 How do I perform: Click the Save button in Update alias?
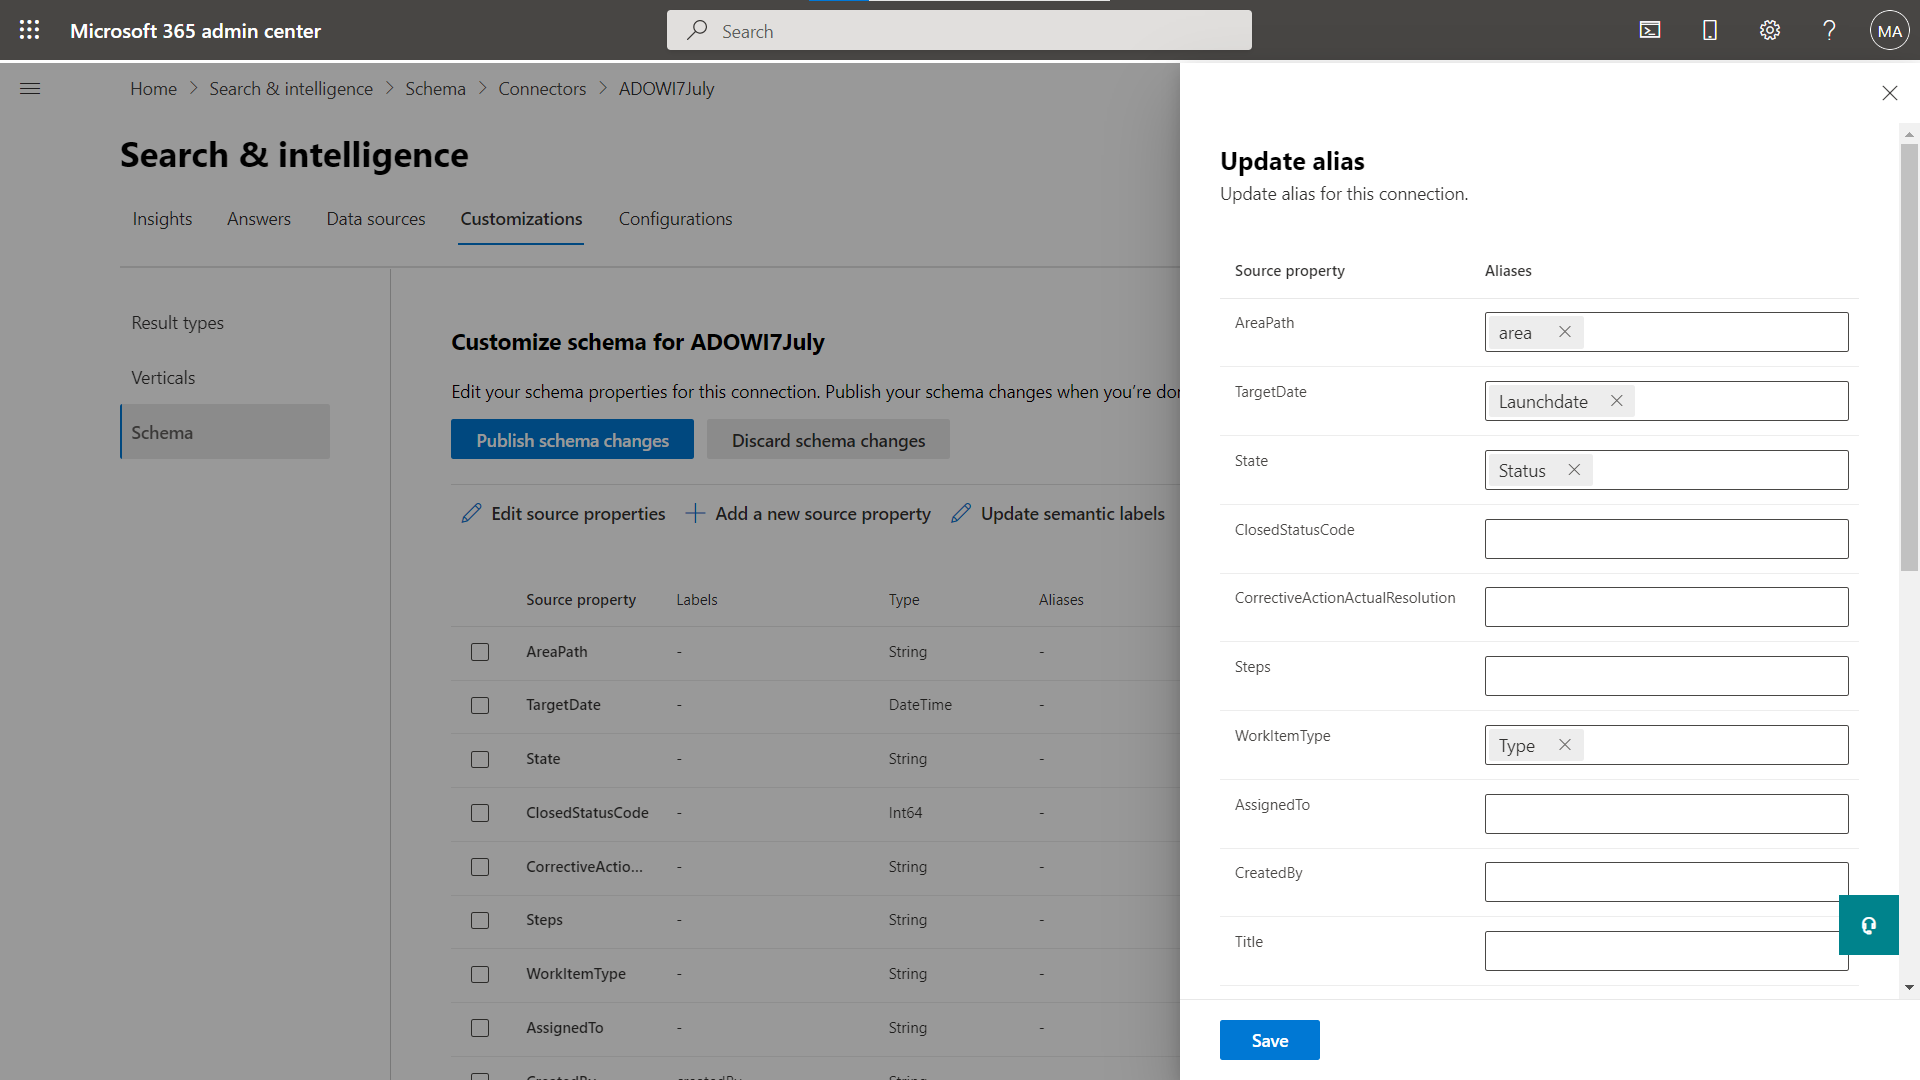[x=1269, y=1039]
